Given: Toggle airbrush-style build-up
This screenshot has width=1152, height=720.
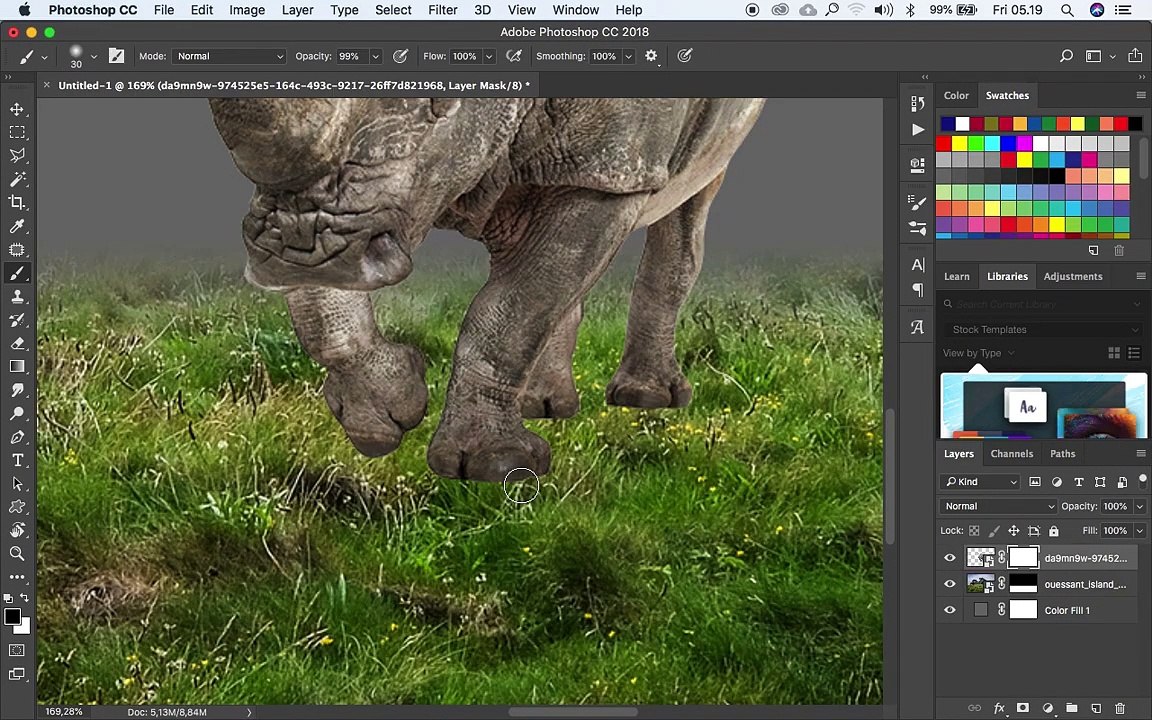Looking at the screenshot, I should pyautogui.click(x=514, y=56).
